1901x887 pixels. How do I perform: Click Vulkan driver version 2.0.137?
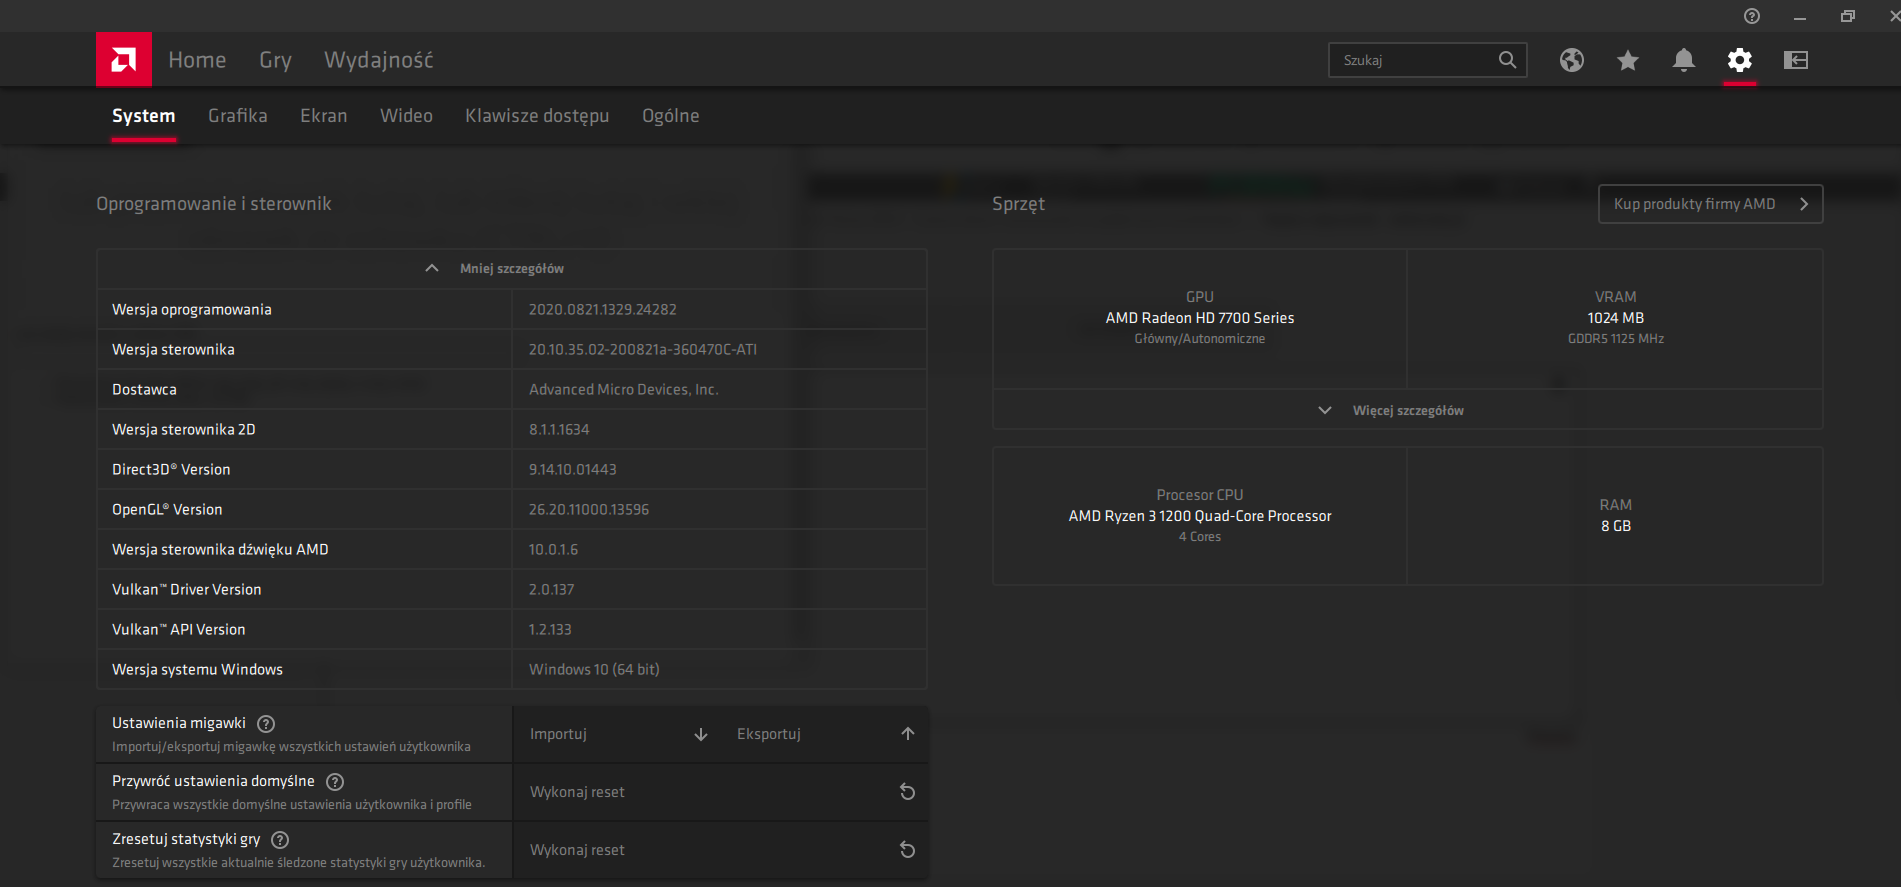pos(552,590)
